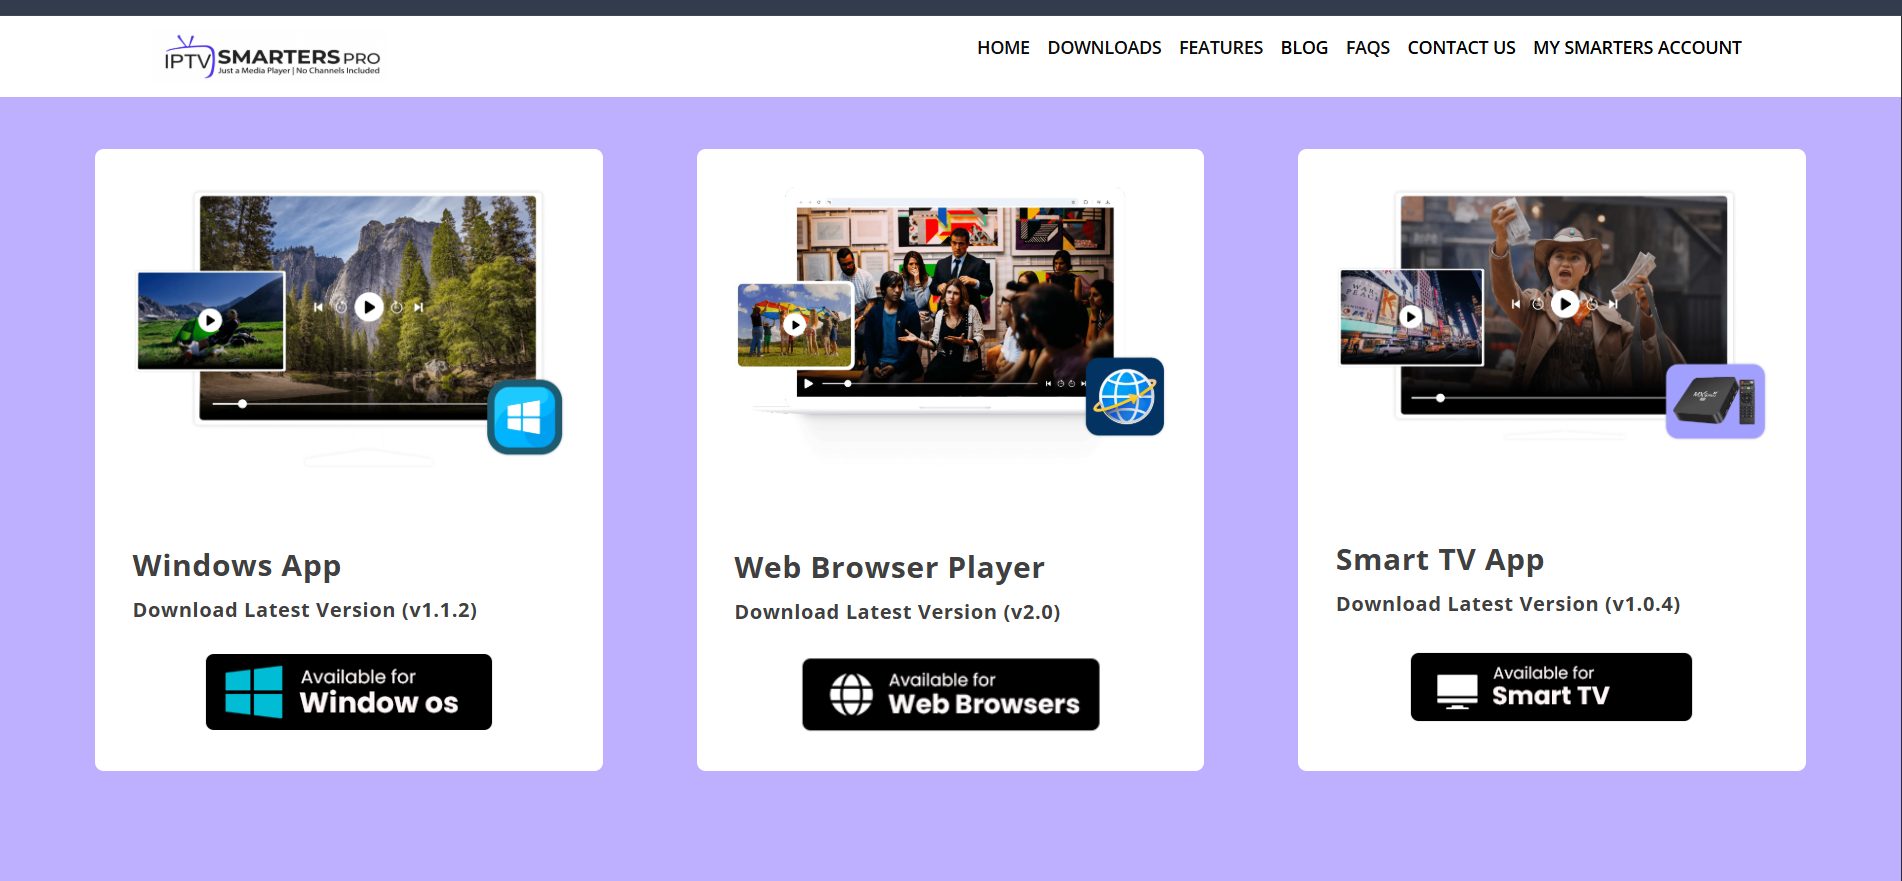Screen dimensions: 1902x881
Task: Click play icon on city street thumbnail
Action: click(x=1411, y=317)
